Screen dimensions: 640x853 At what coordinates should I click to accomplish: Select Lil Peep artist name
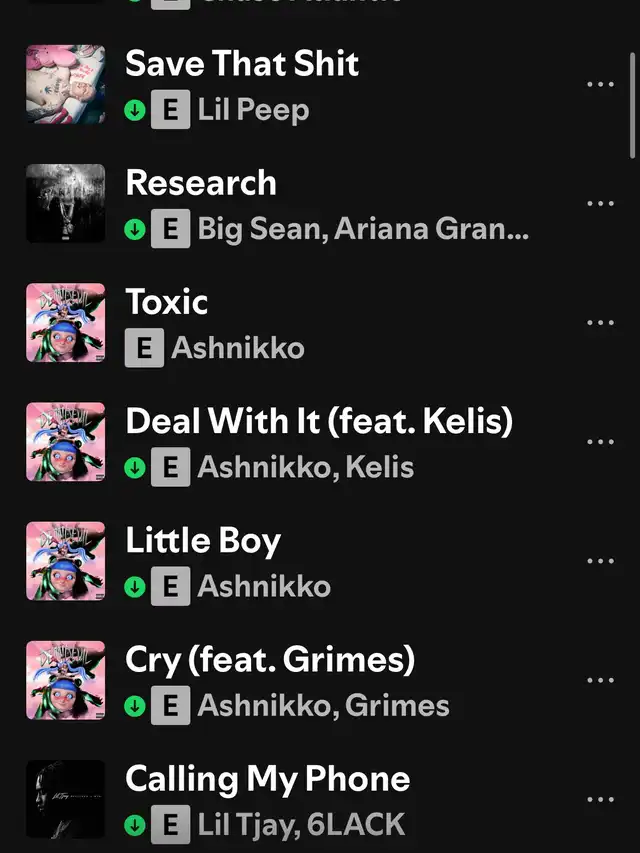254,110
